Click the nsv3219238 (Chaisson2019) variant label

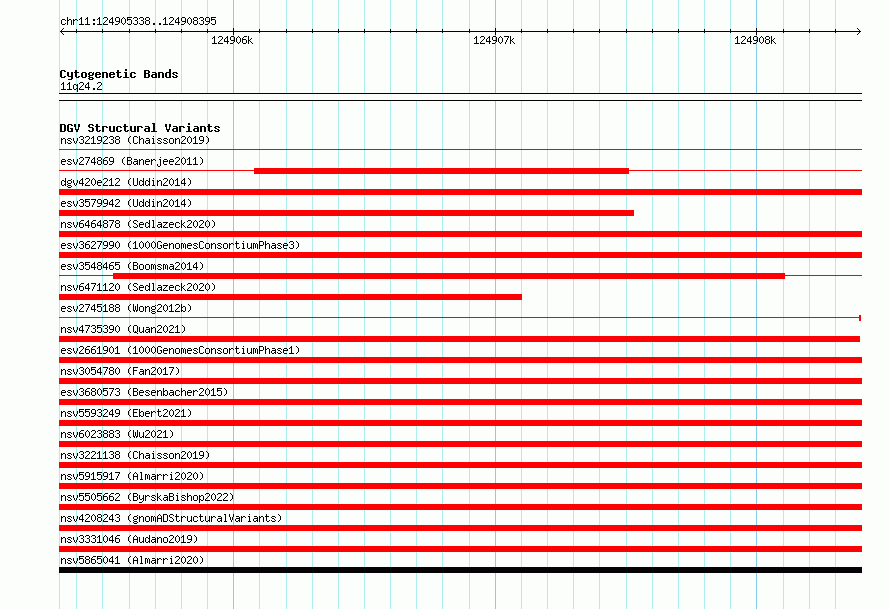pyautogui.click(x=135, y=140)
